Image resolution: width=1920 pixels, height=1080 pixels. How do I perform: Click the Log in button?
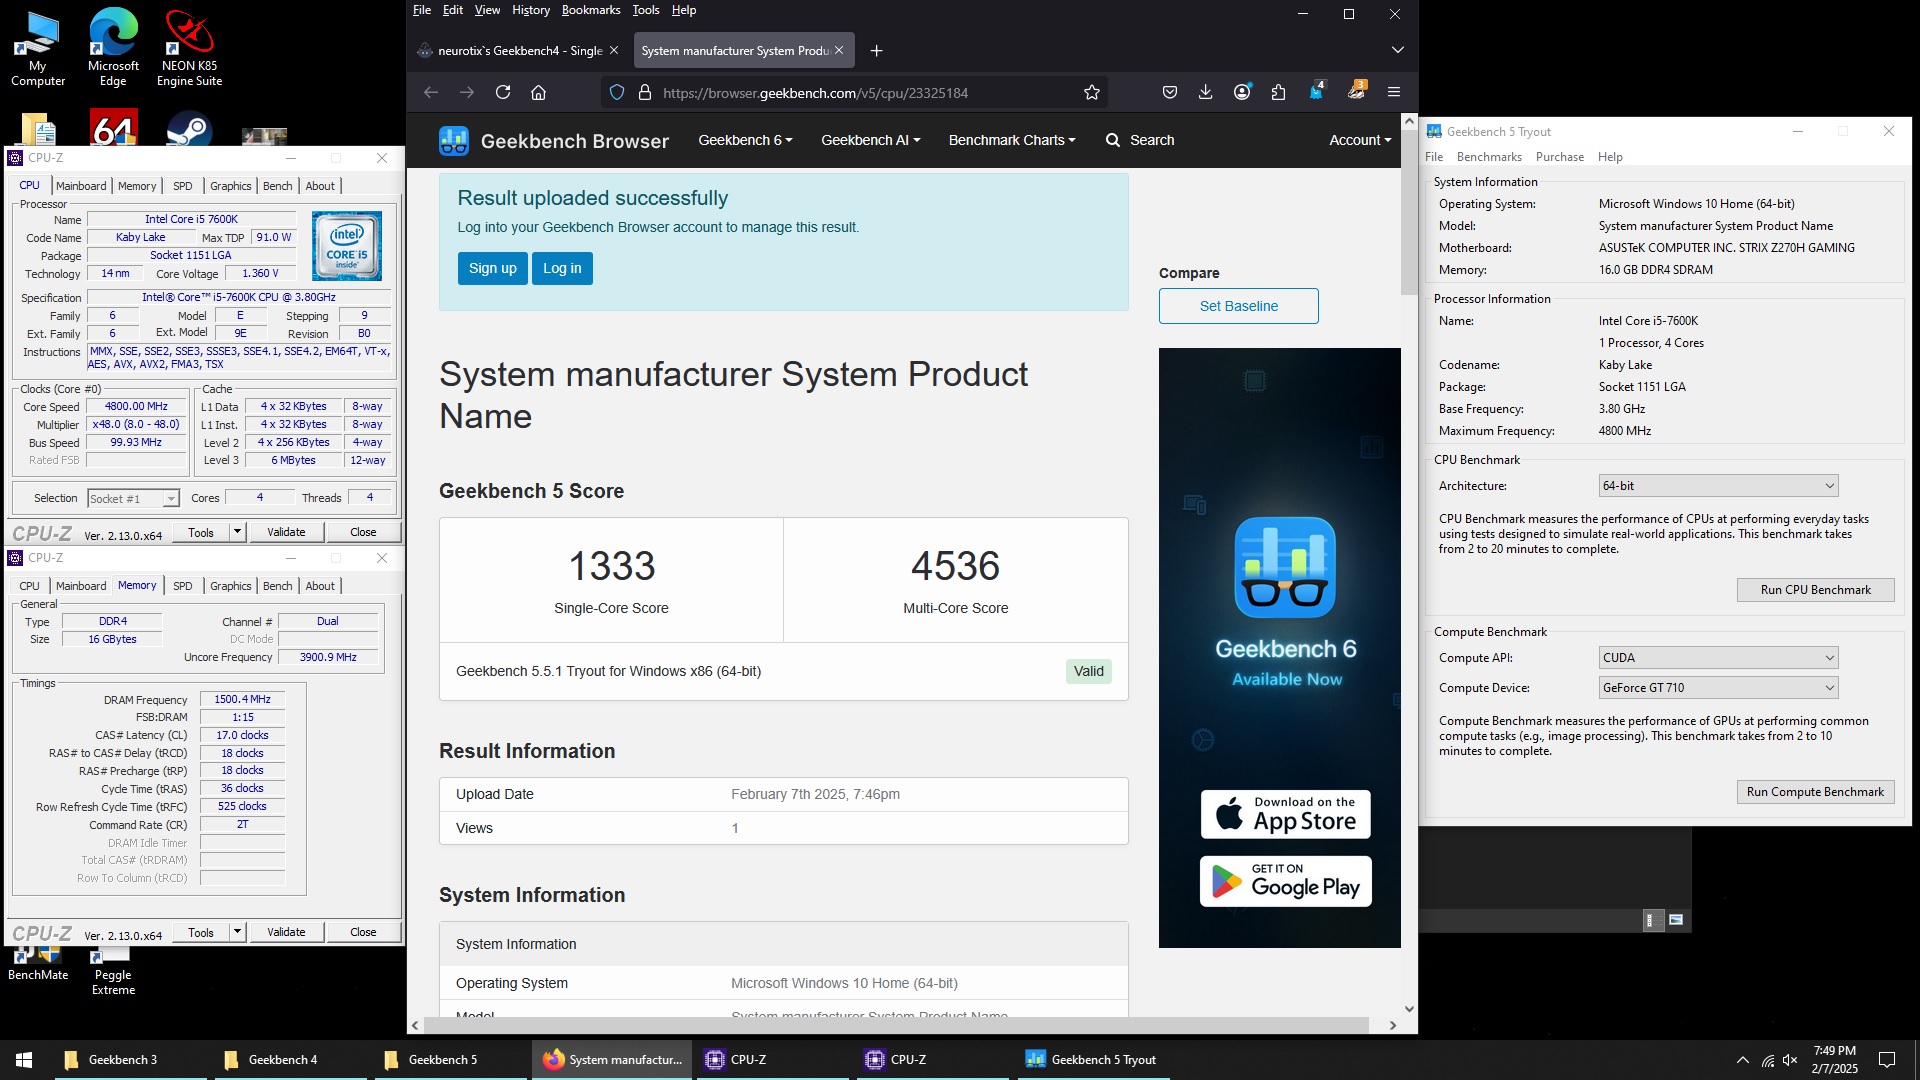[x=562, y=268]
